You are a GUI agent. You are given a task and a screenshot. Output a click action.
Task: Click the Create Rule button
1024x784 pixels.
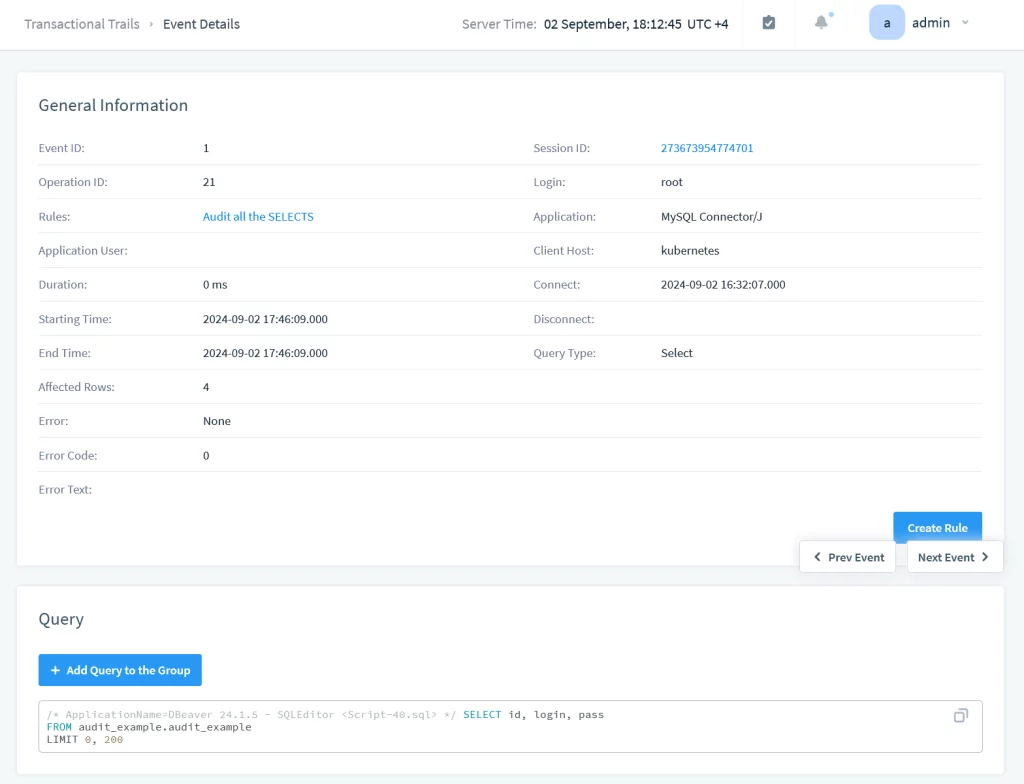[x=937, y=527]
